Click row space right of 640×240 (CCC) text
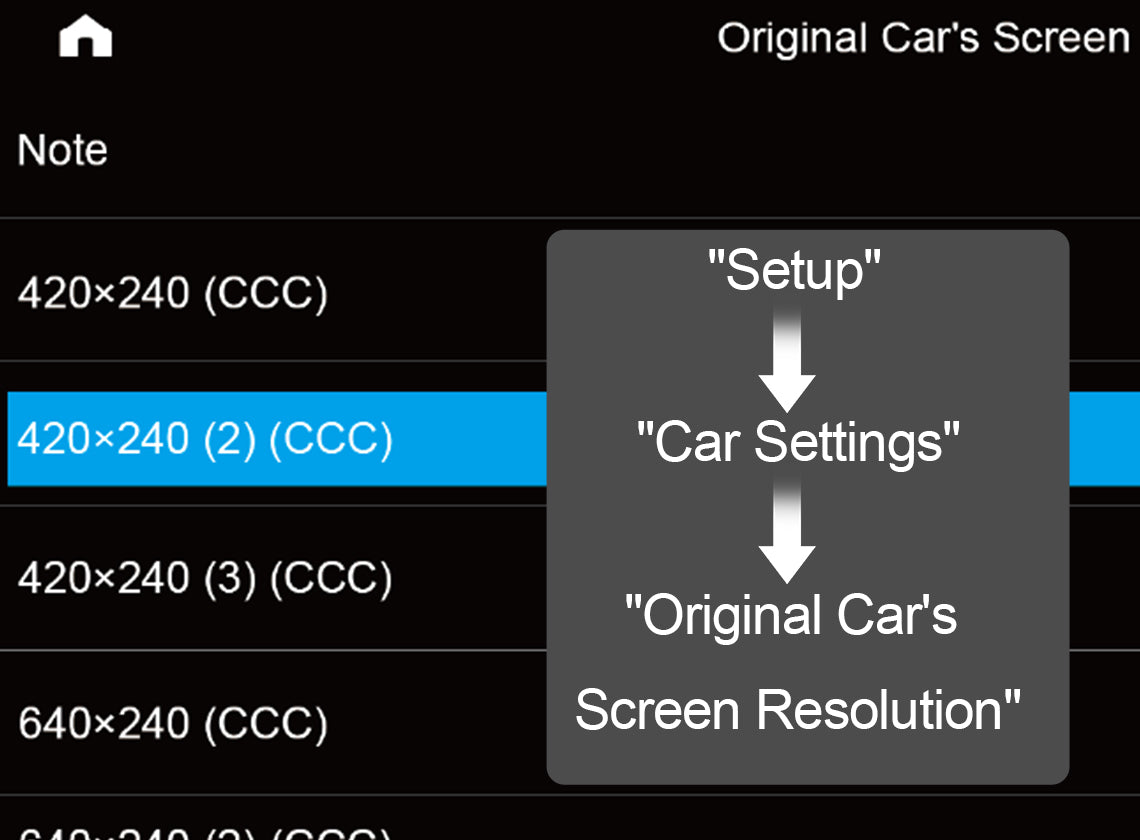 440,723
